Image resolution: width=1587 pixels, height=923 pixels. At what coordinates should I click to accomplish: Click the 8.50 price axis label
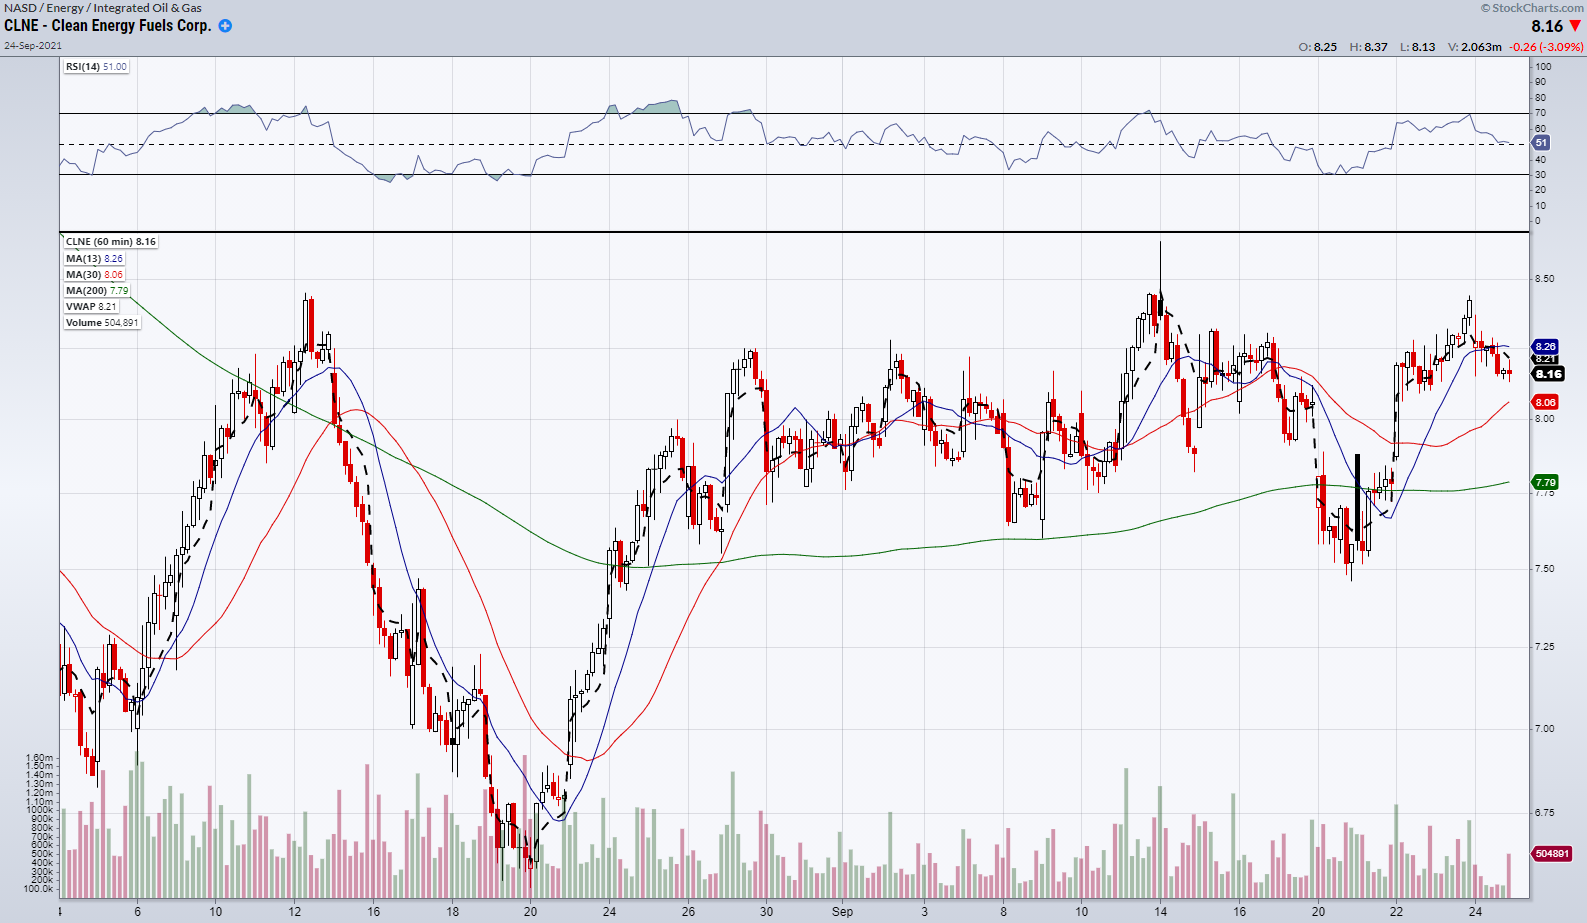(1545, 279)
